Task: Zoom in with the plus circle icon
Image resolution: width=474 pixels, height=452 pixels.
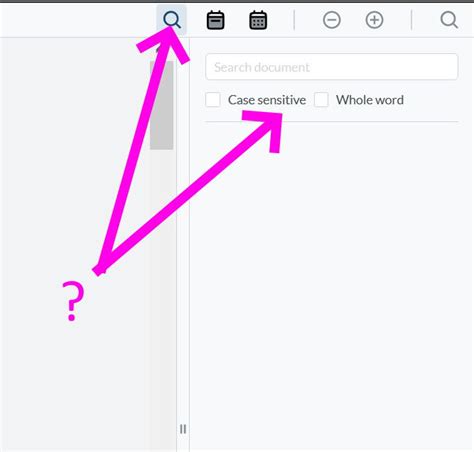Action: 374,20
